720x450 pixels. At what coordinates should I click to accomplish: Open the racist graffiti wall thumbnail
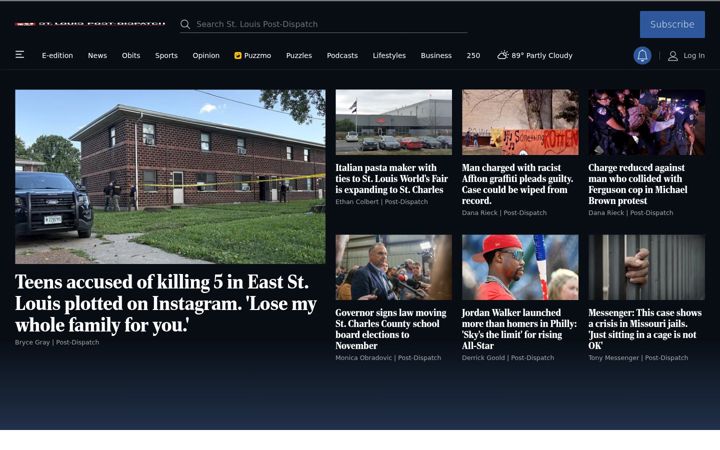click(520, 122)
